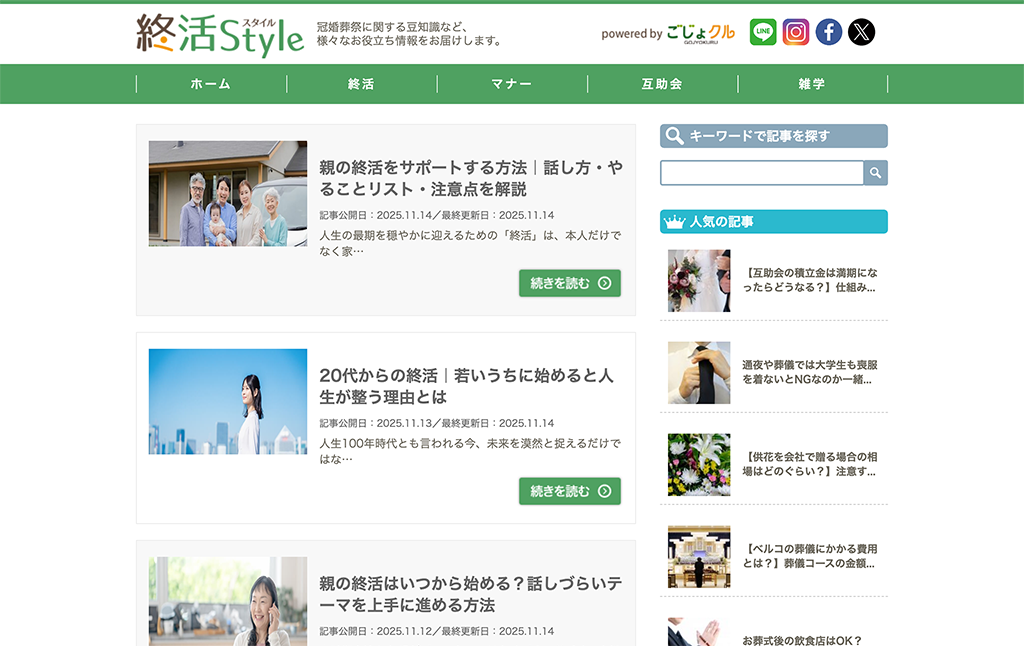
Task: Click the Facebook icon in header
Action: (829, 32)
